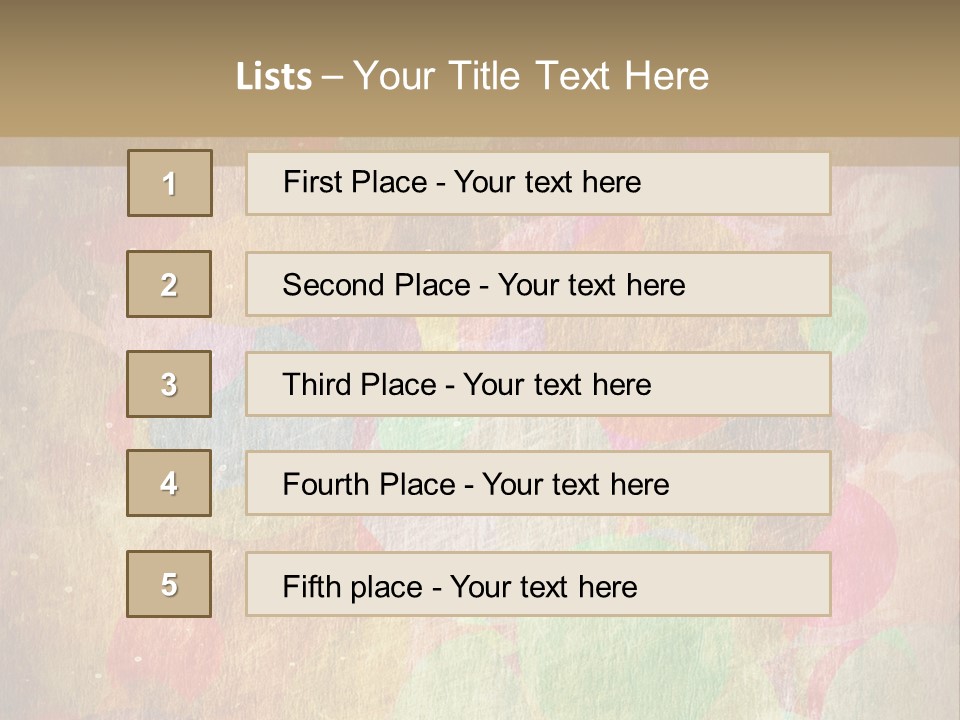Click the number 1 box
Image resolution: width=960 pixels, height=720 pixels.
click(170, 183)
